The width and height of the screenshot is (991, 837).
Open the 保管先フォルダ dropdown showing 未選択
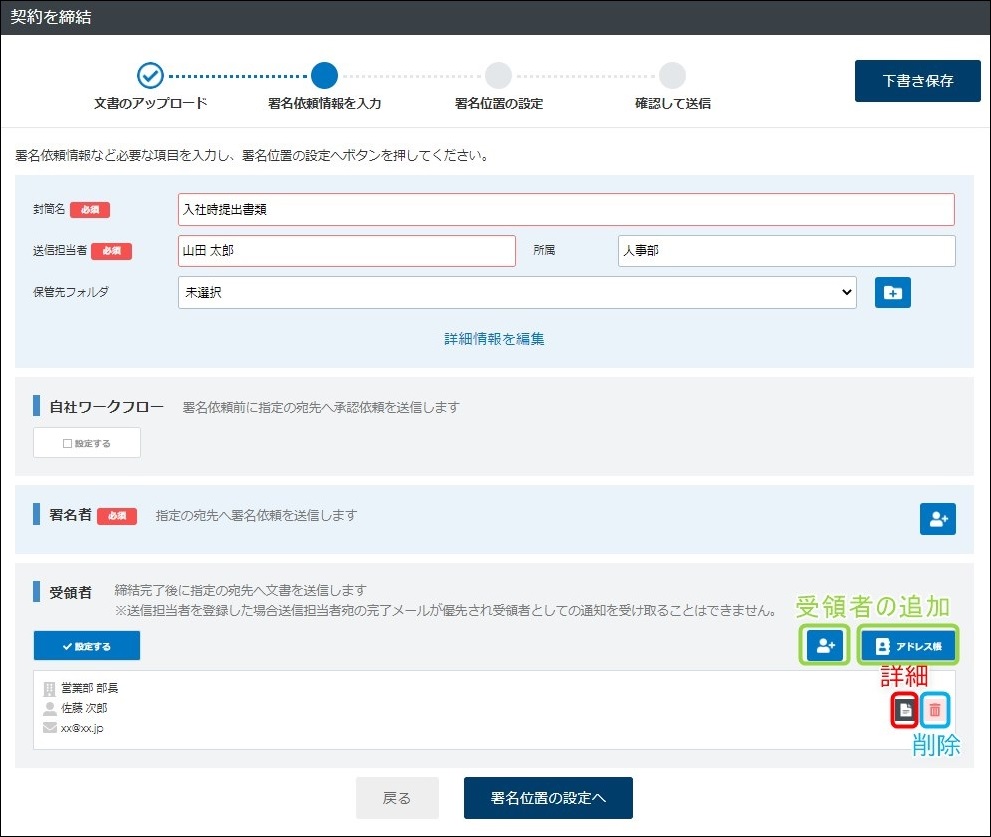click(x=517, y=292)
